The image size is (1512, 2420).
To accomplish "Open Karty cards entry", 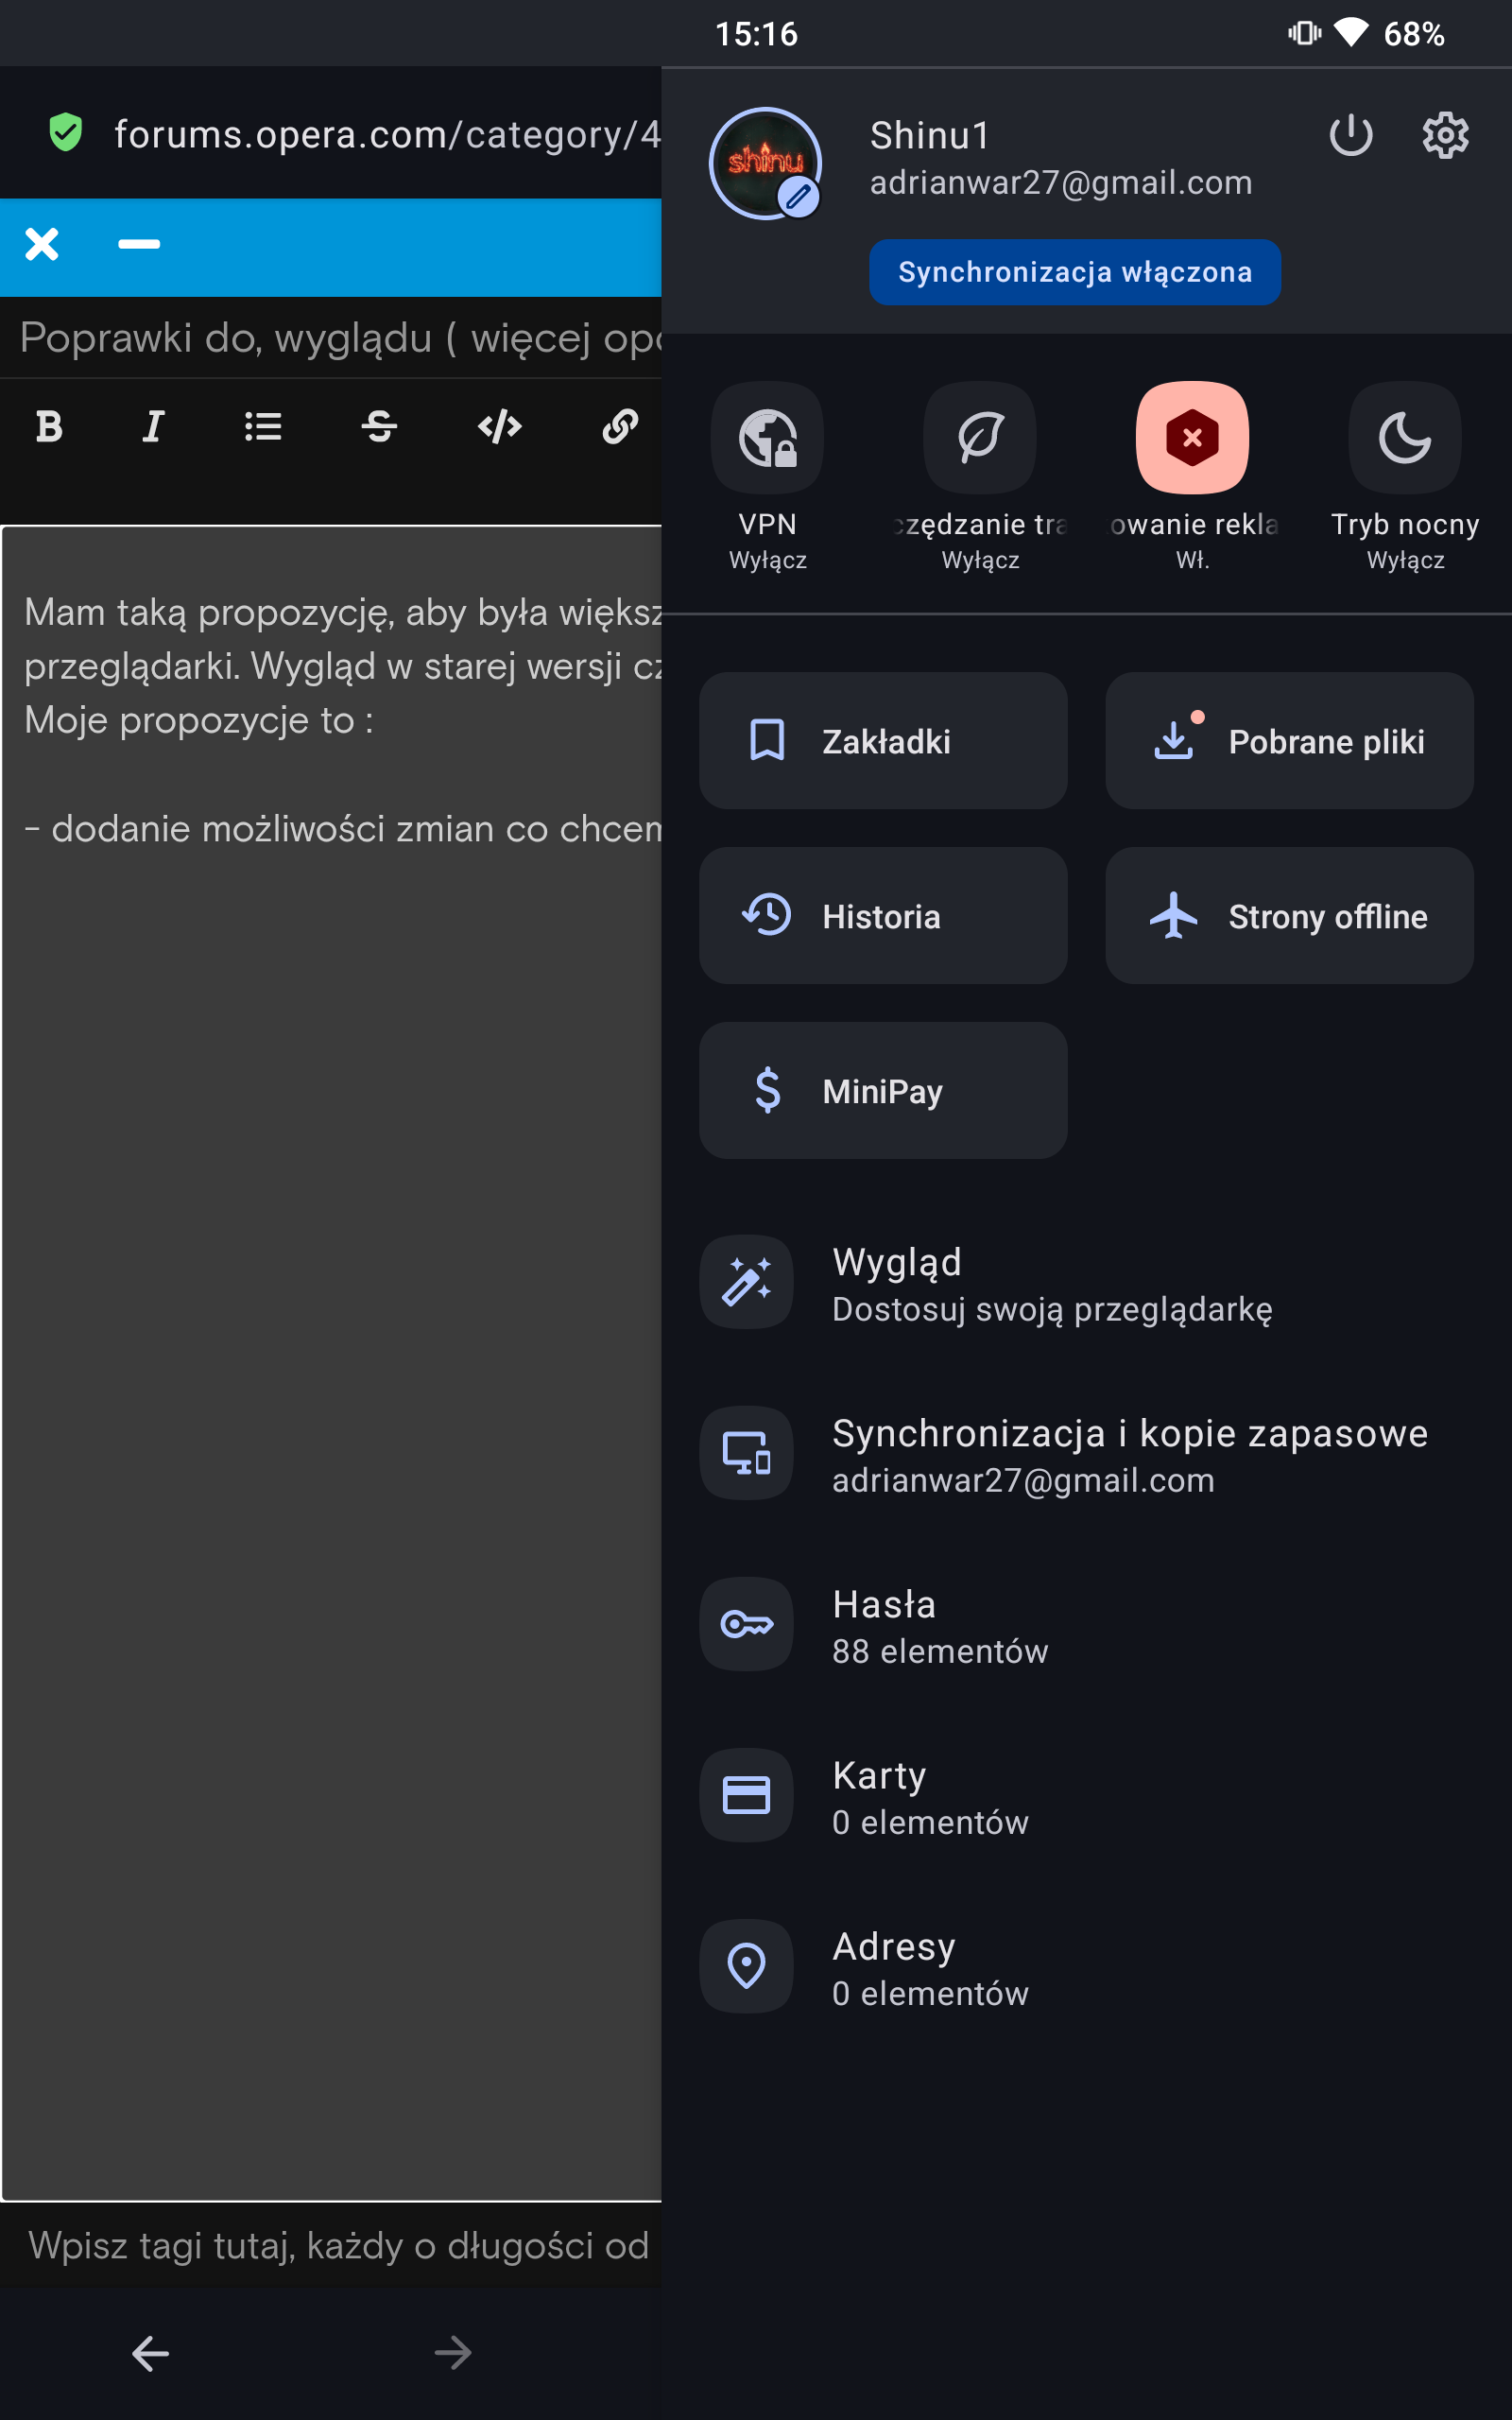I will pyautogui.click(x=1087, y=1796).
